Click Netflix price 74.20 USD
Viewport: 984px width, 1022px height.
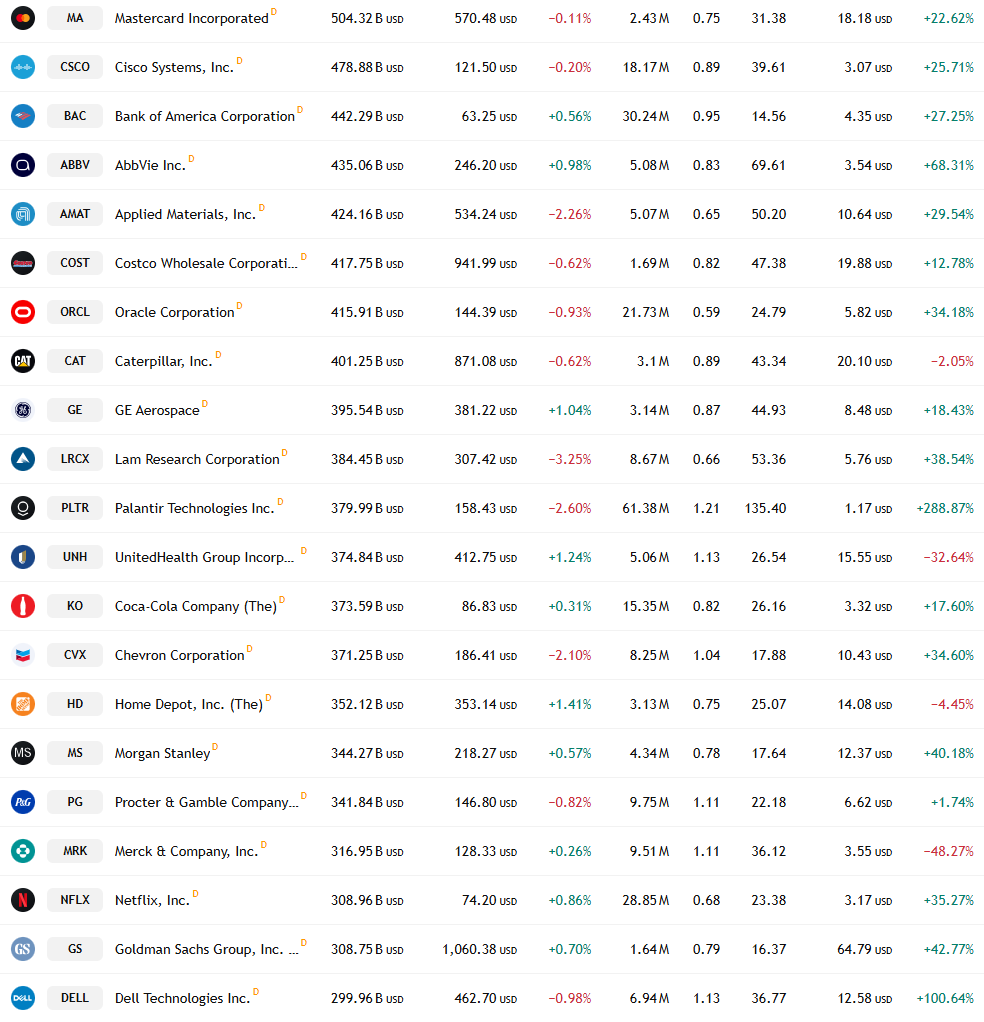(x=489, y=900)
